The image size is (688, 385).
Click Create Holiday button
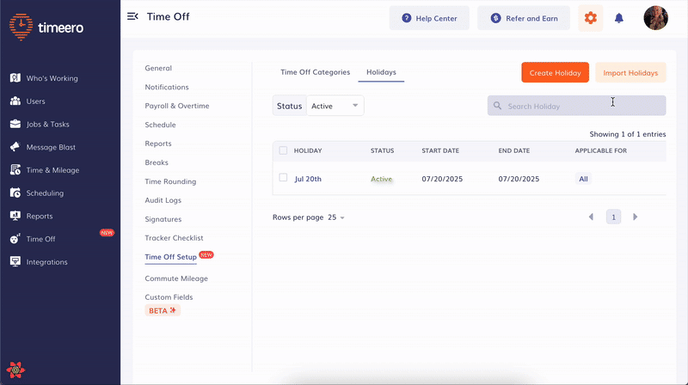[555, 72]
